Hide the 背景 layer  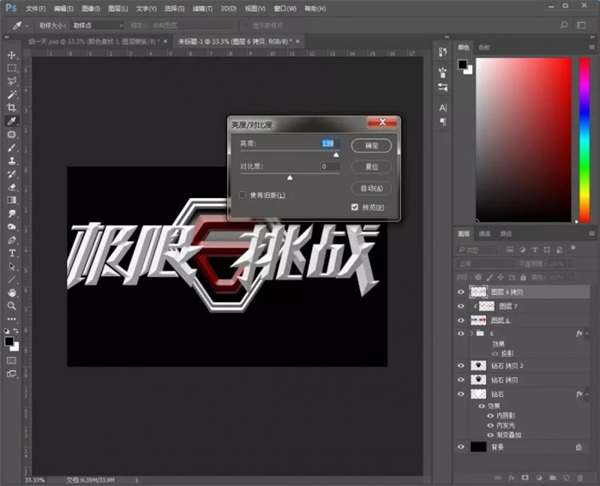click(461, 447)
